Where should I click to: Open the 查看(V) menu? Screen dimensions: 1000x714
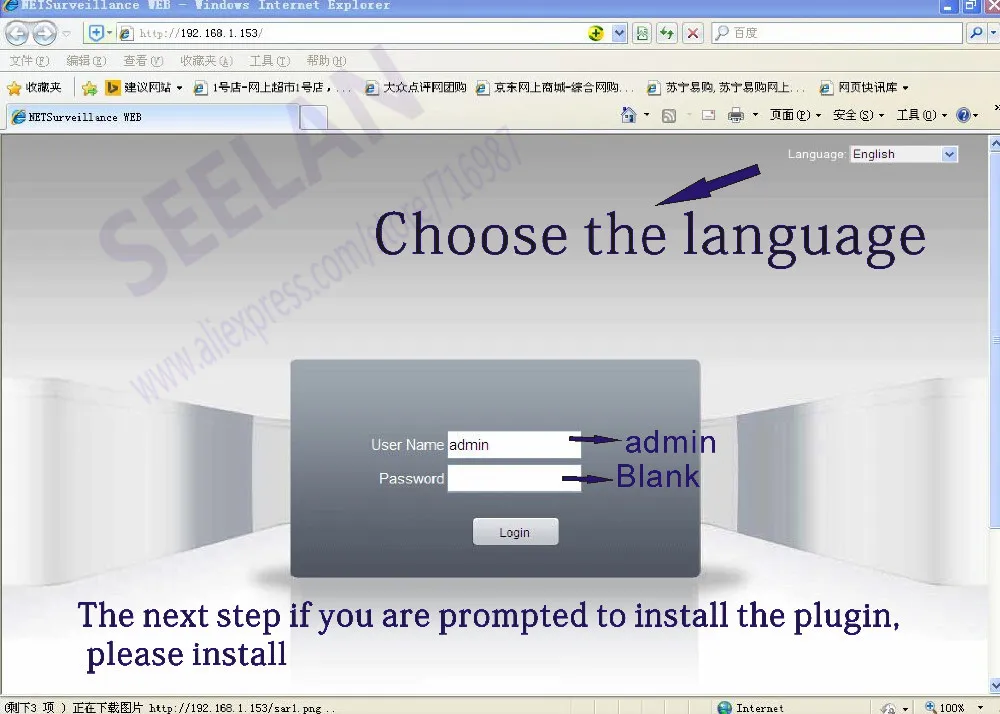(143, 61)
